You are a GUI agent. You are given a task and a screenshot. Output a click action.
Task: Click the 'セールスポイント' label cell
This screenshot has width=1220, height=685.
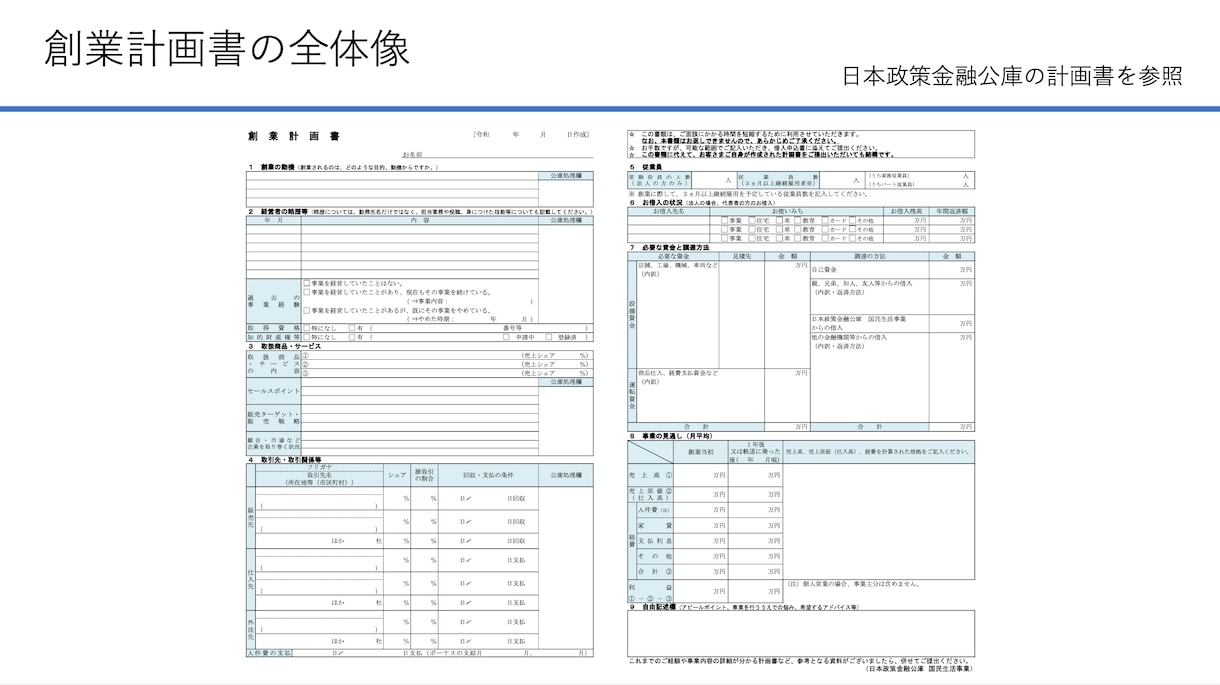click(x=274, y=391)
